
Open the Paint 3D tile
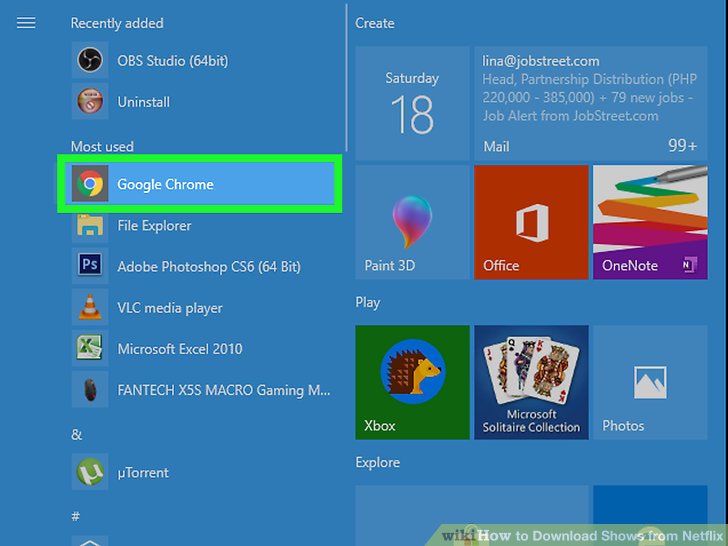click(x=412, y=222)
